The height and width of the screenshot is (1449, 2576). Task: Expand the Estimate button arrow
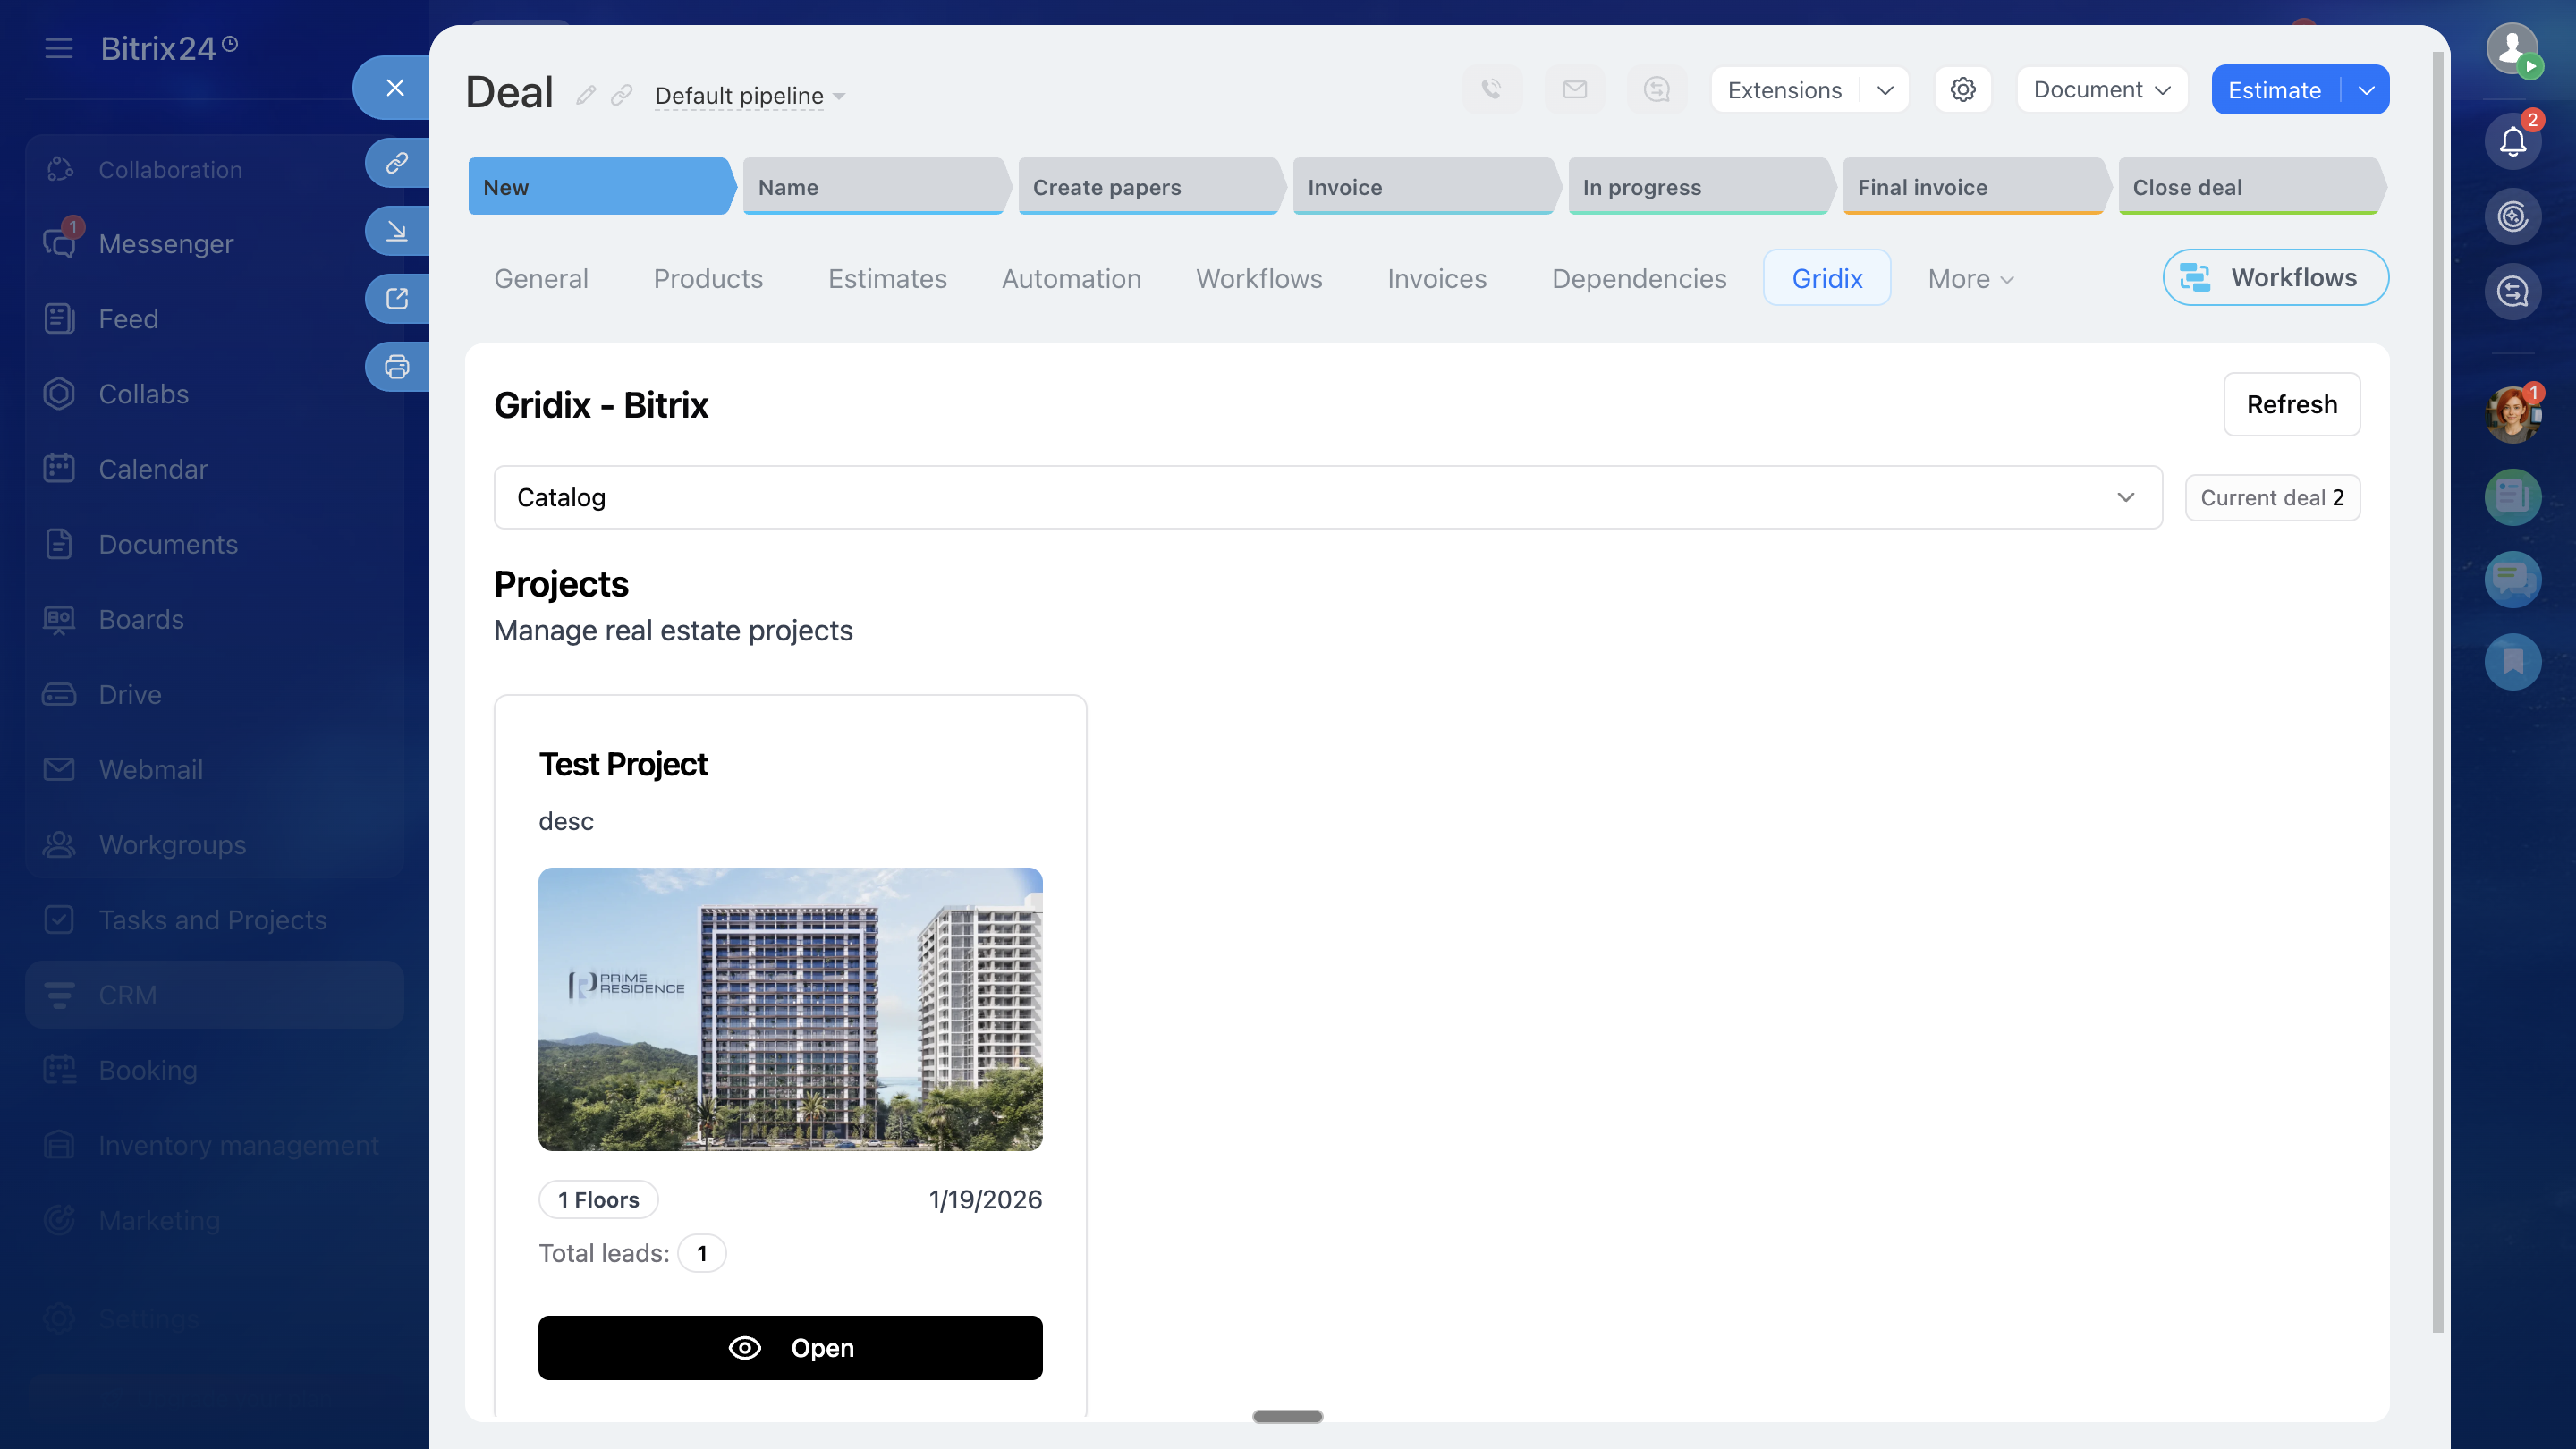(2366, 90)
